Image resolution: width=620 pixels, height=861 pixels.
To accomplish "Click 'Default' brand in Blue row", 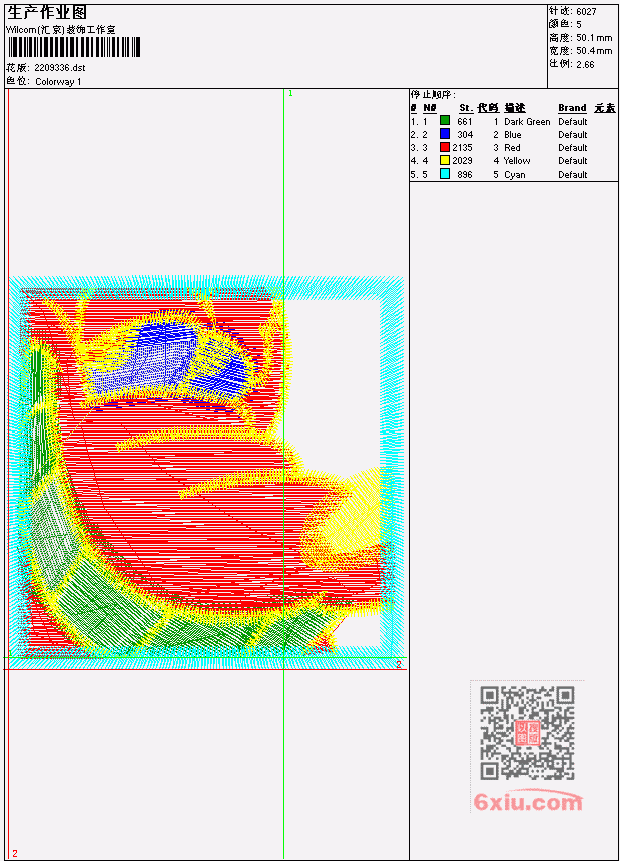I will (572, 135).
